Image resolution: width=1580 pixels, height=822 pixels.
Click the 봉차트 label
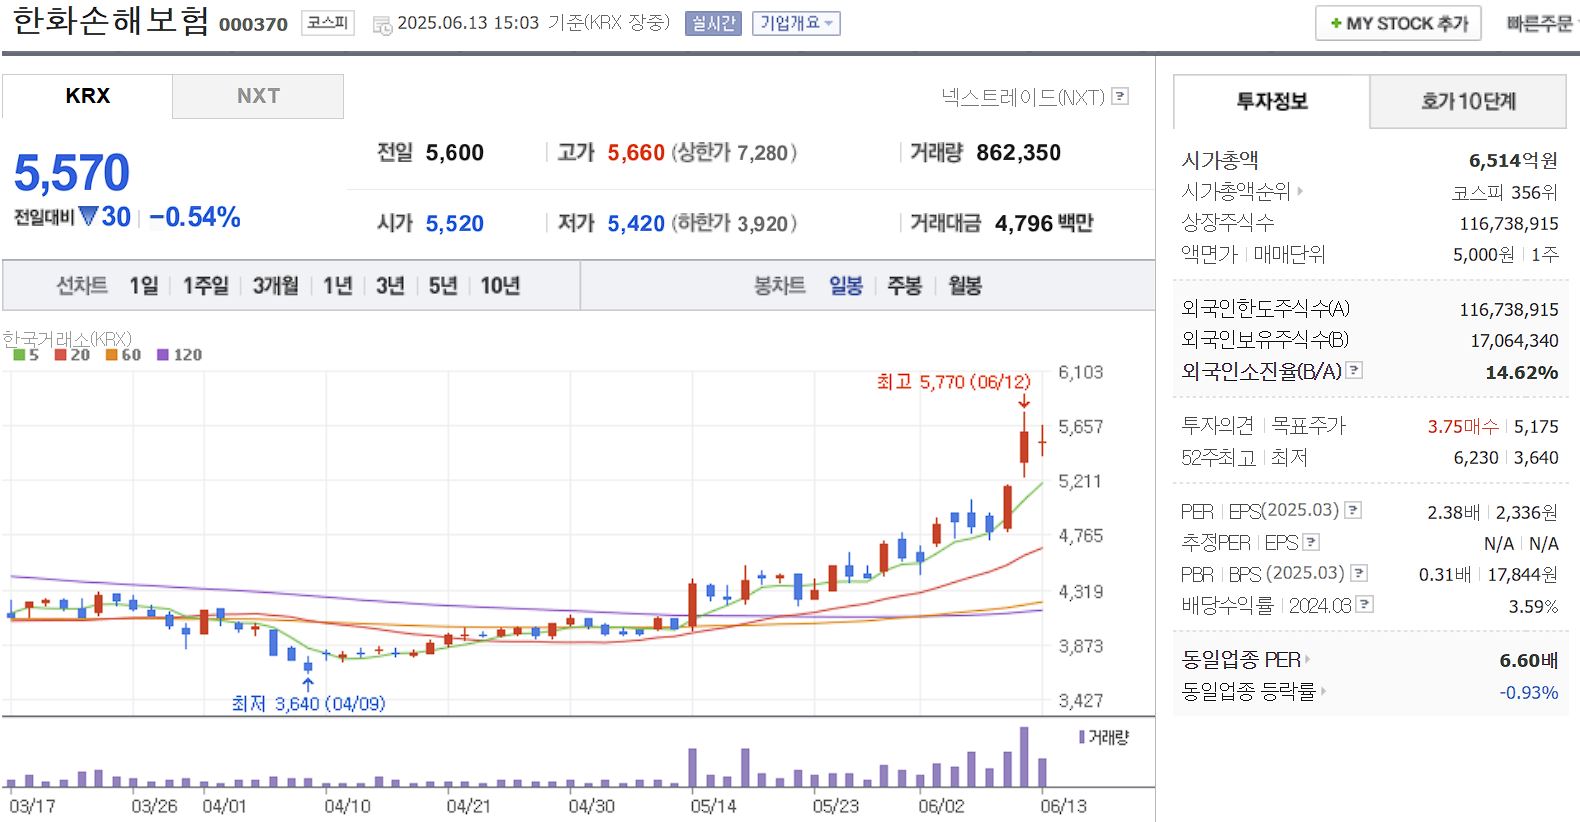pos(779,286)
